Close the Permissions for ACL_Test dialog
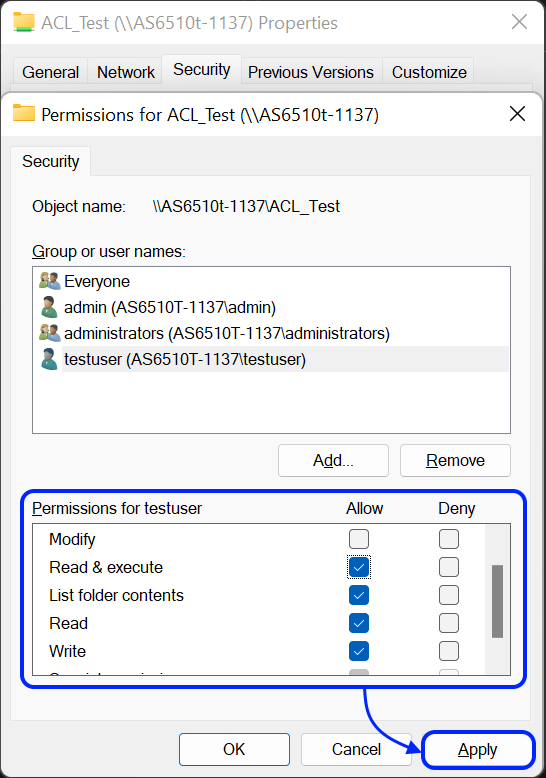546x778 pixels. (517, 114)
